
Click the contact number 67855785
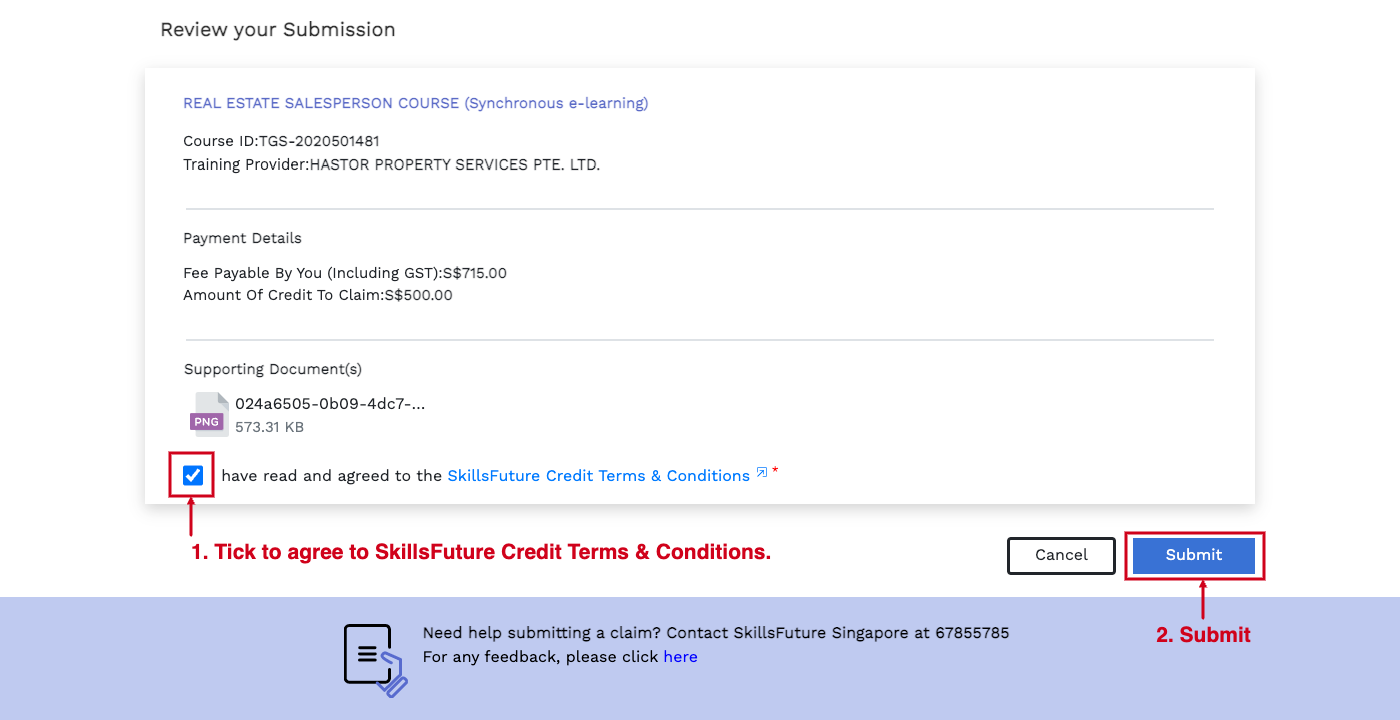(972, 633)
